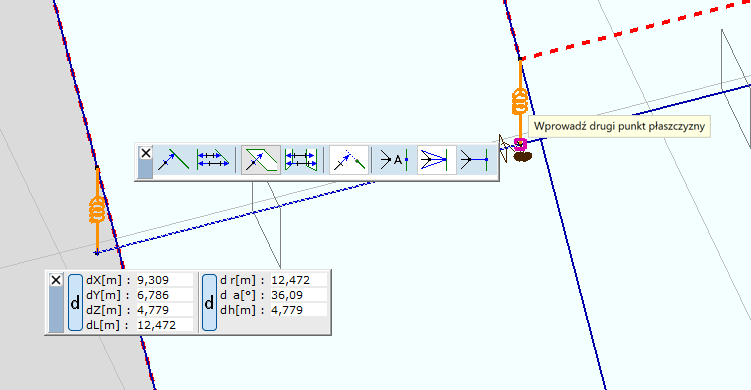Select the dimension between planes icon
751x390 pixels.
pyautogui.click(x=301, y=160)
